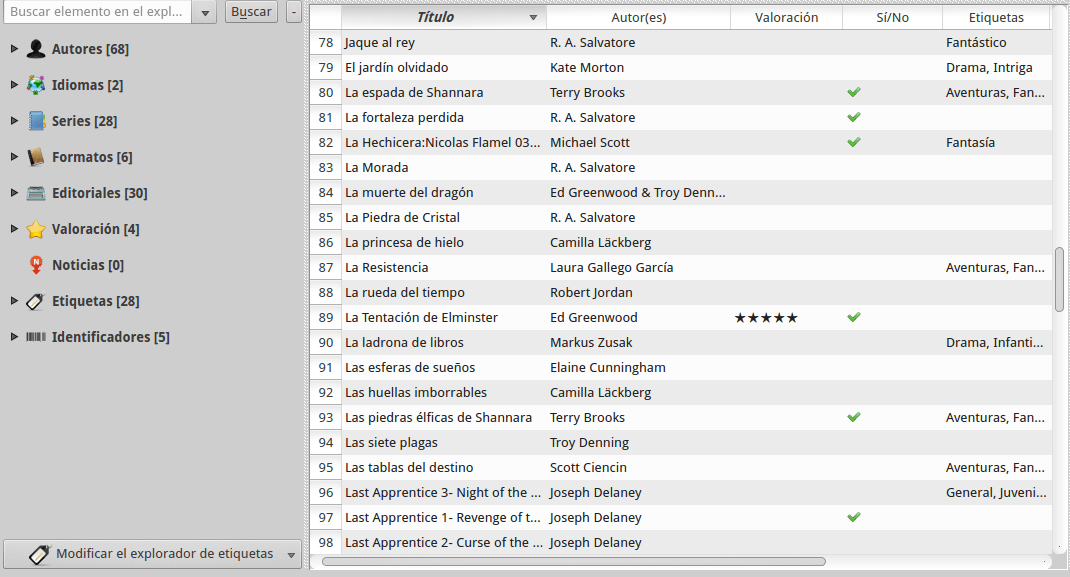Click the Noticias news icon
The height and width of the screenshot is (577, 1070).
coord(36,265)
